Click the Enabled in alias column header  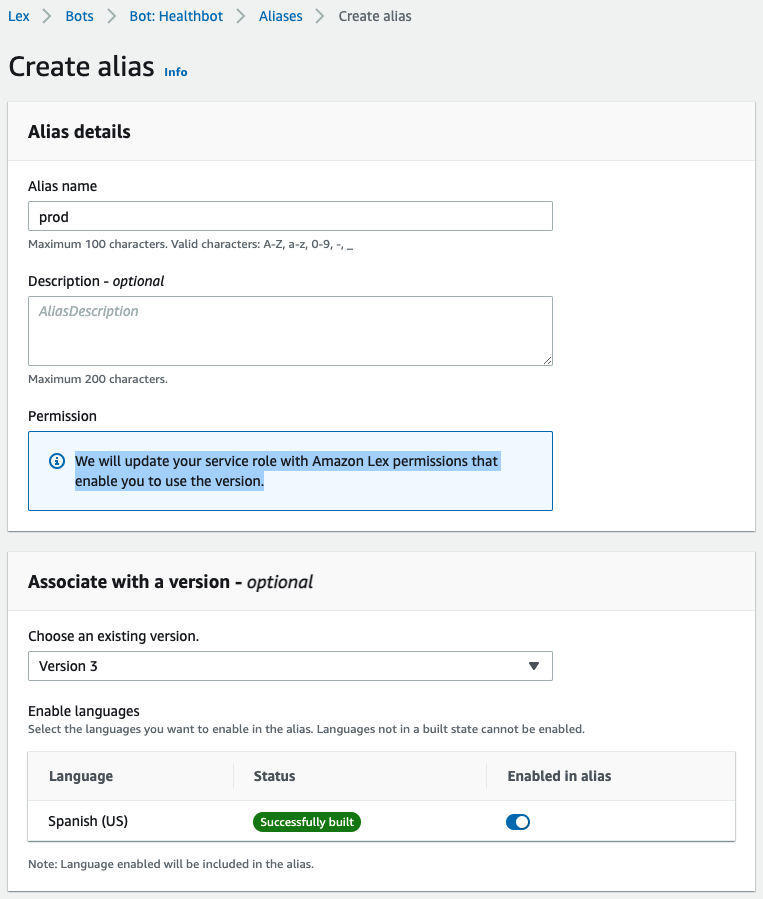coord(559,776)
